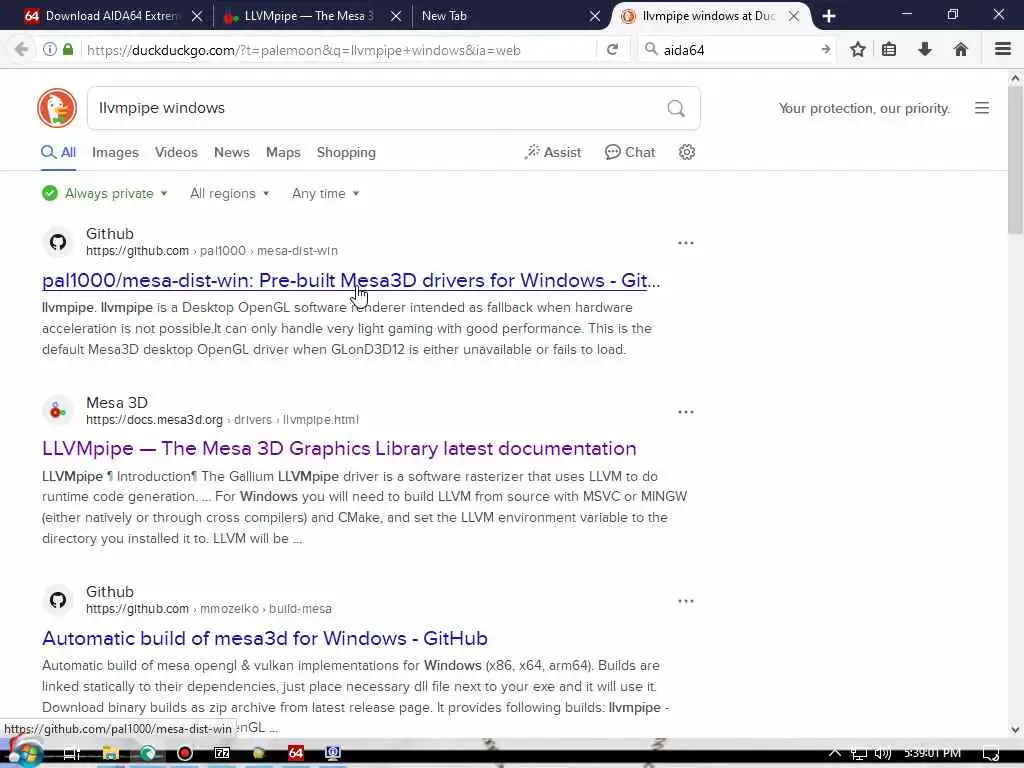Screen dimensions: 1024x768
Task: Open more options for Mesa 3D result
Action: 685,412
